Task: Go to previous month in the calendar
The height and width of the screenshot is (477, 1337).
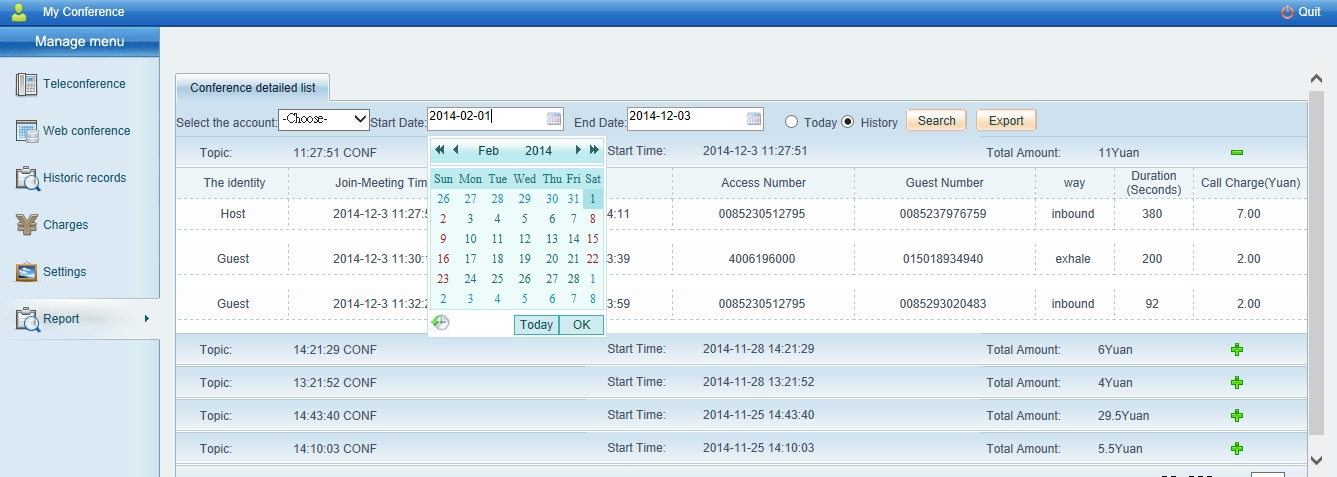Action: tap(456, 150)
